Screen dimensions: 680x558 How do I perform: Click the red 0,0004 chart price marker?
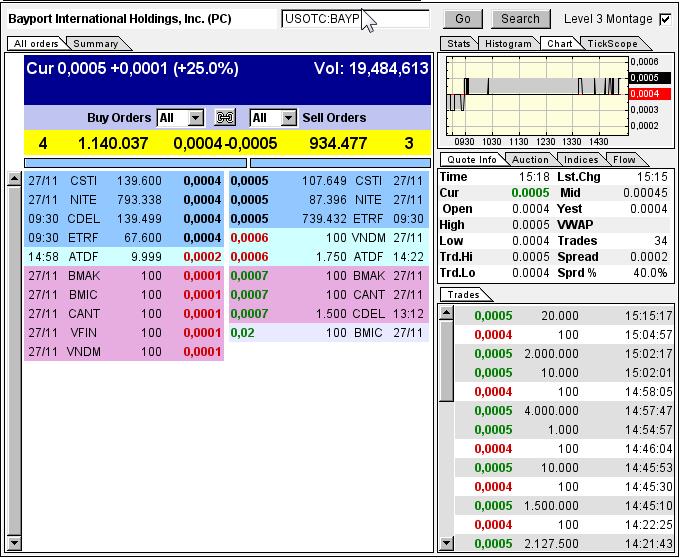pyautogui.click(x=649, y=94)
